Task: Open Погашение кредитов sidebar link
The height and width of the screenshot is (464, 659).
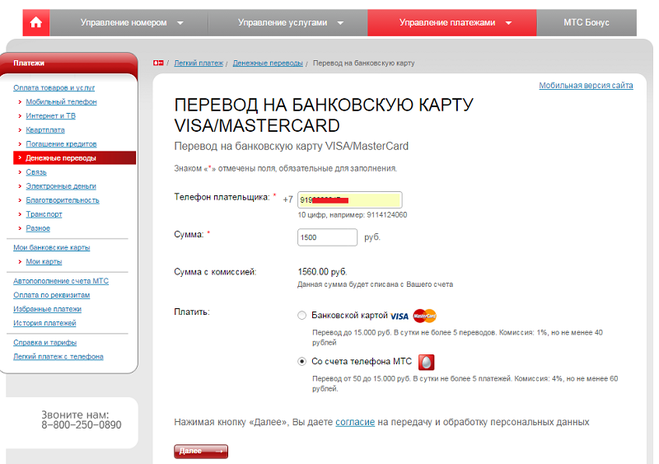Action: coord(61,144)
